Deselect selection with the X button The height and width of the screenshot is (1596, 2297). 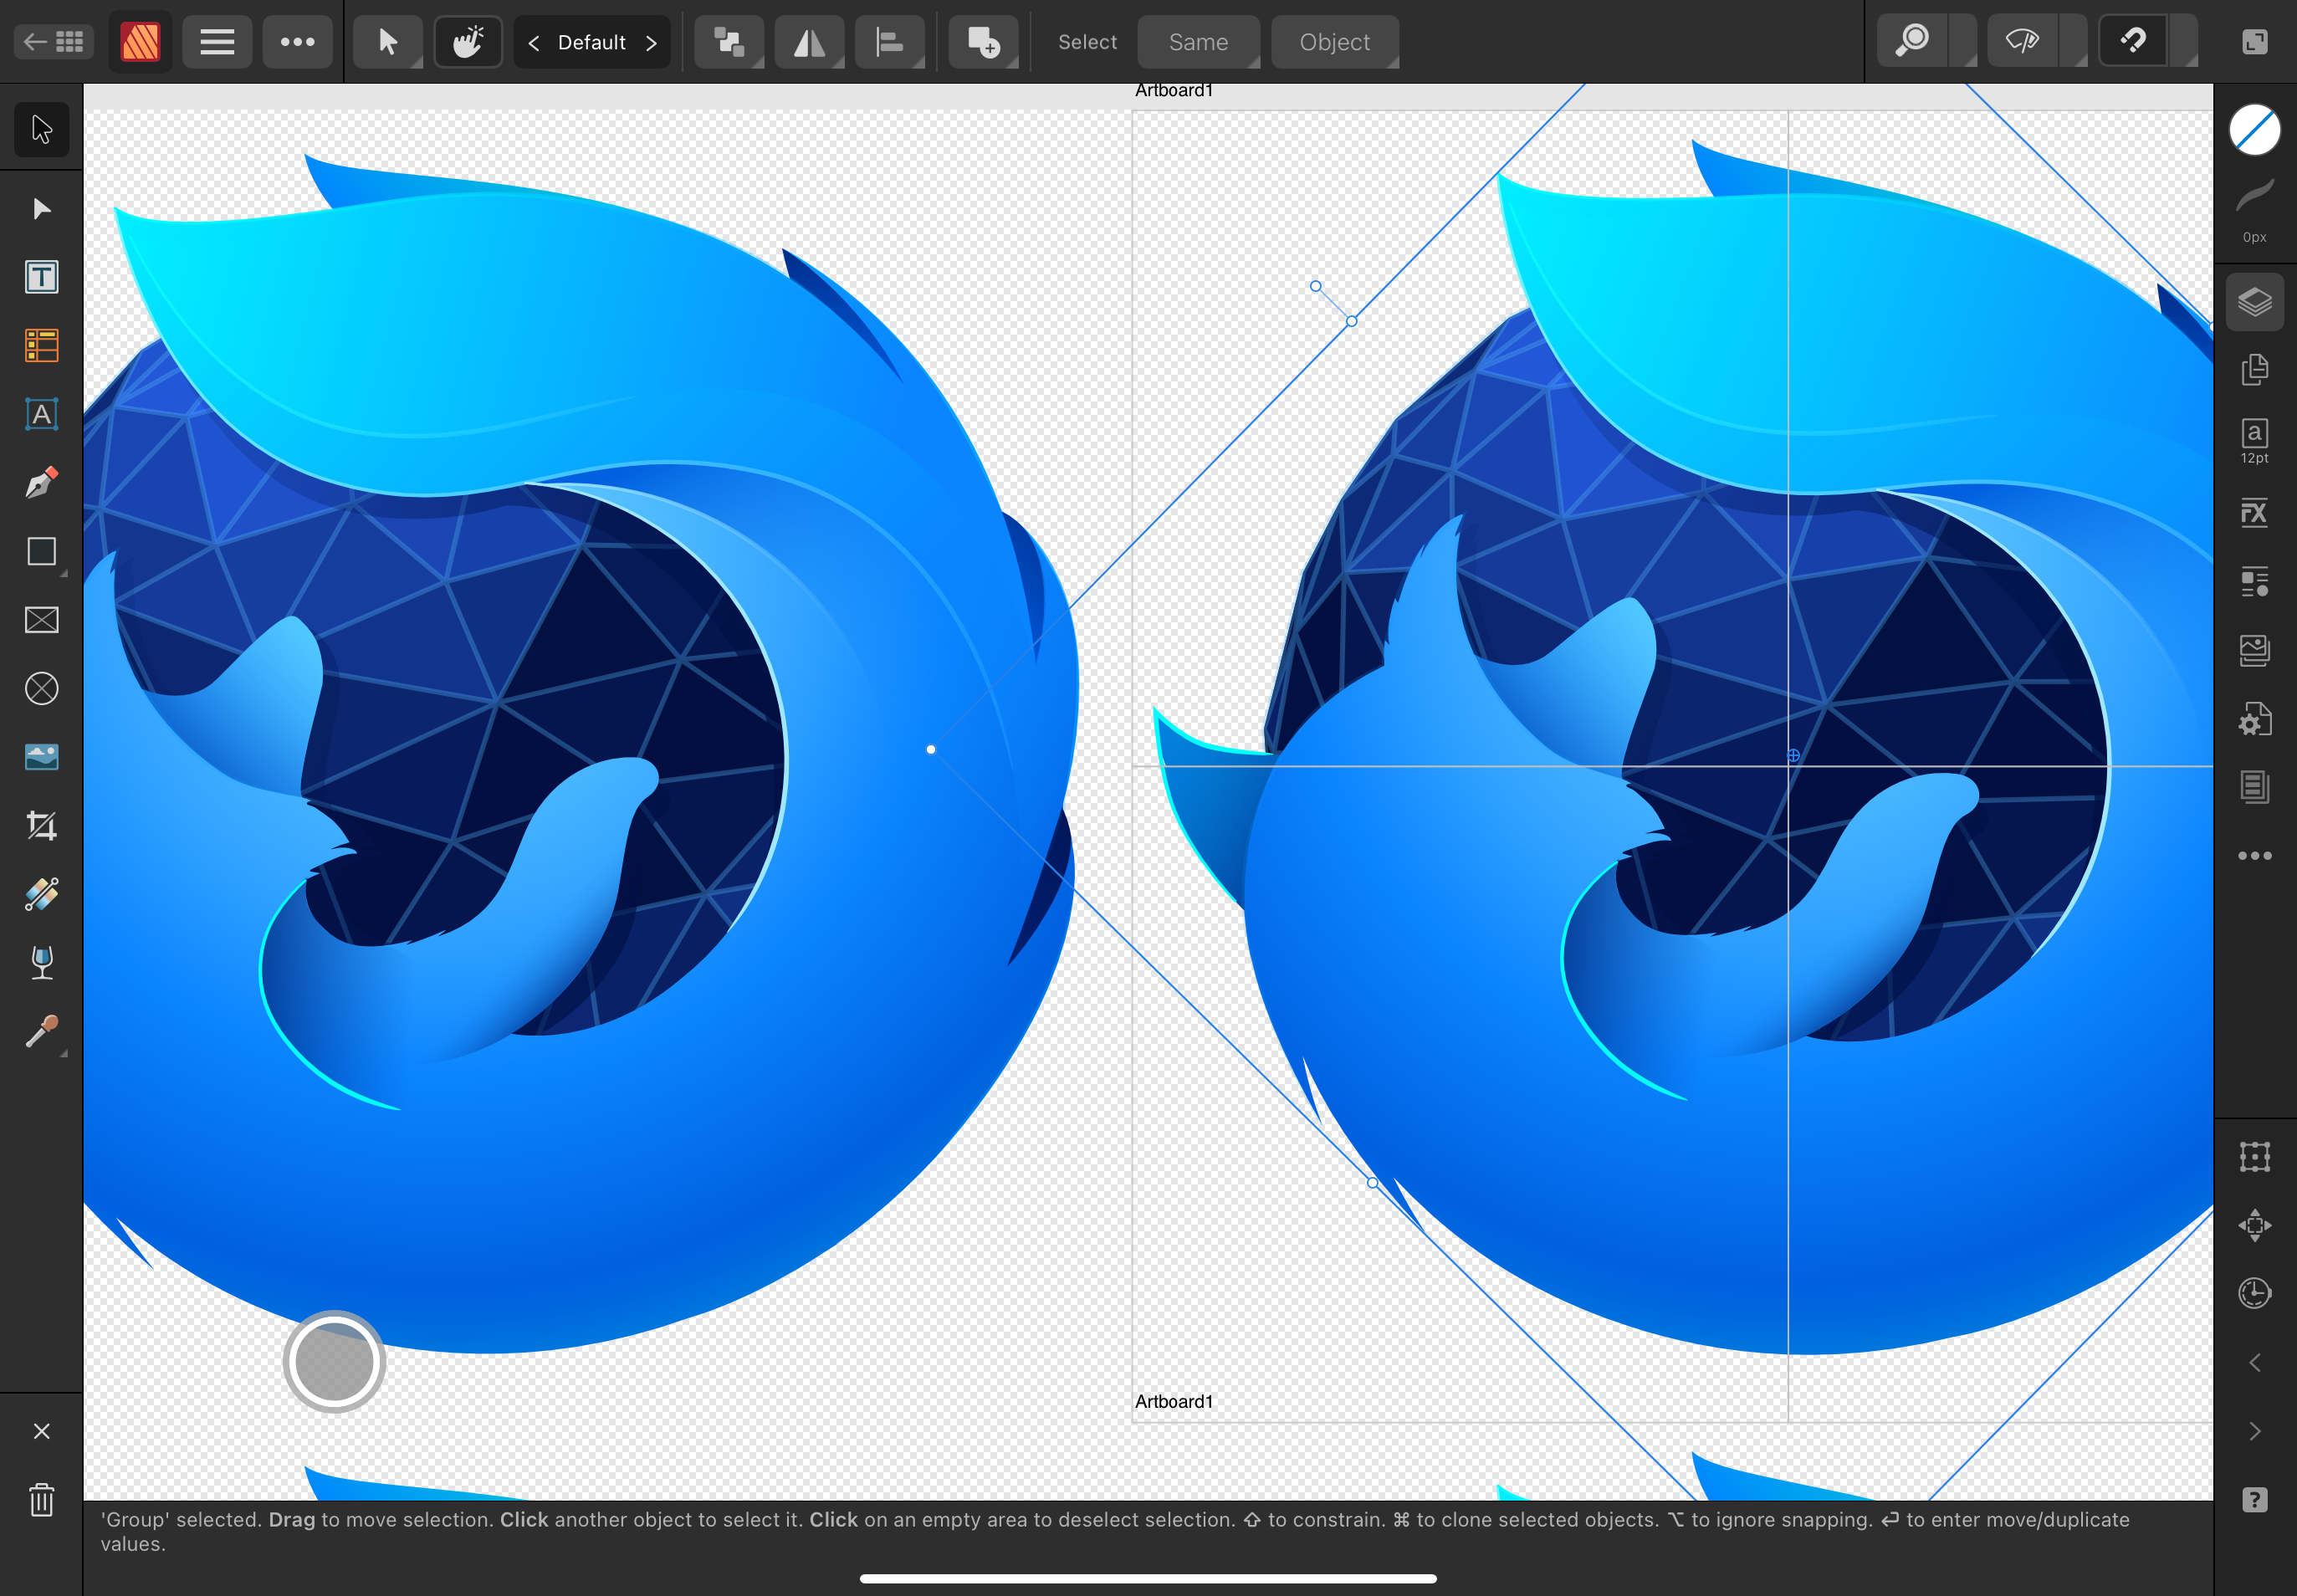tap(41, 1431)
